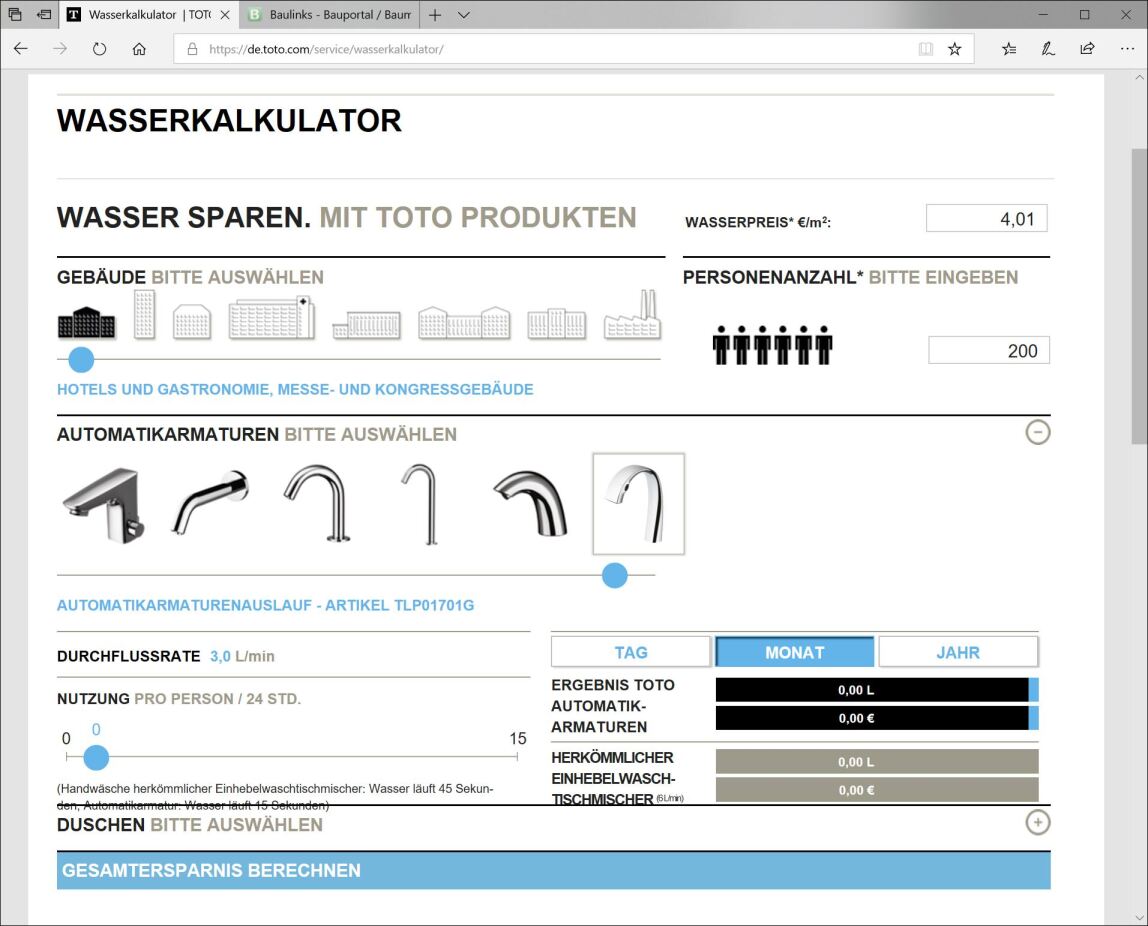Set the open tabs aside
Image resolution: width=1148 pixels, height=926 pixels.
pos(44,15)
